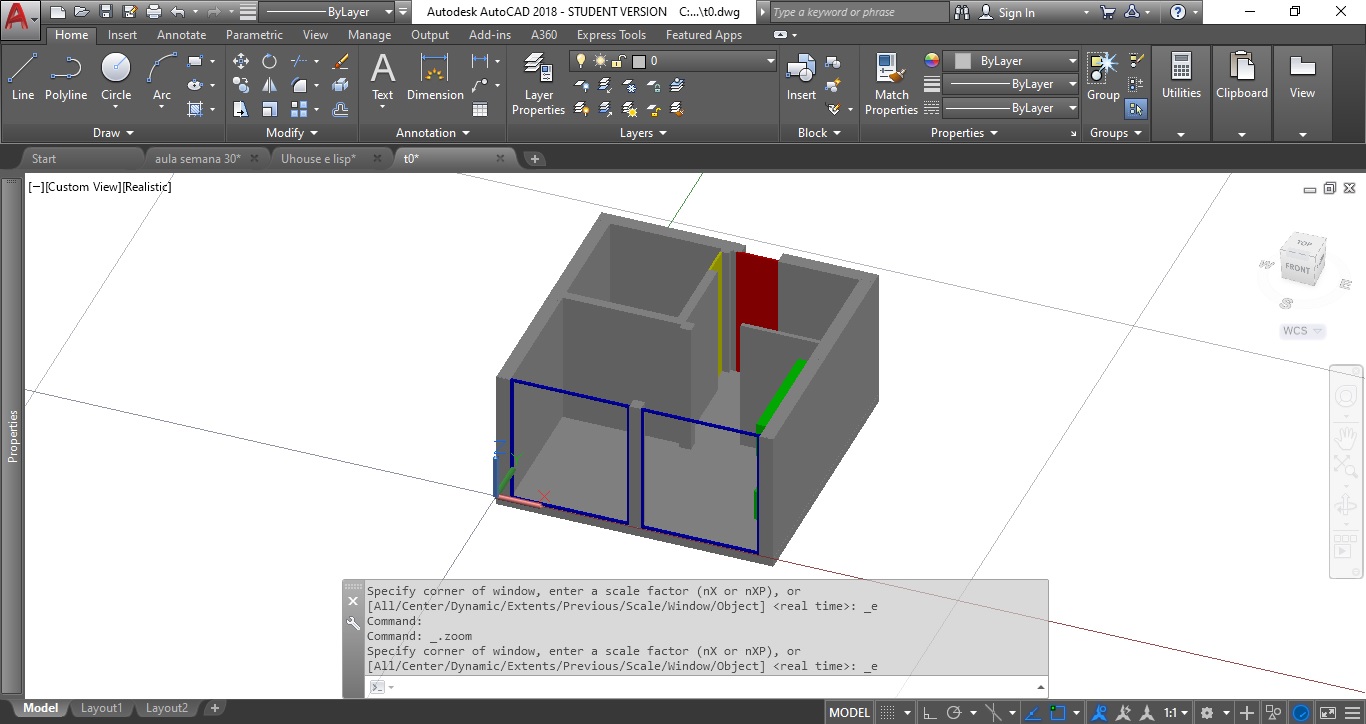
Task: Switch to the Uhouse e lisp drawing tab
Action: click(x=319, y=158)
